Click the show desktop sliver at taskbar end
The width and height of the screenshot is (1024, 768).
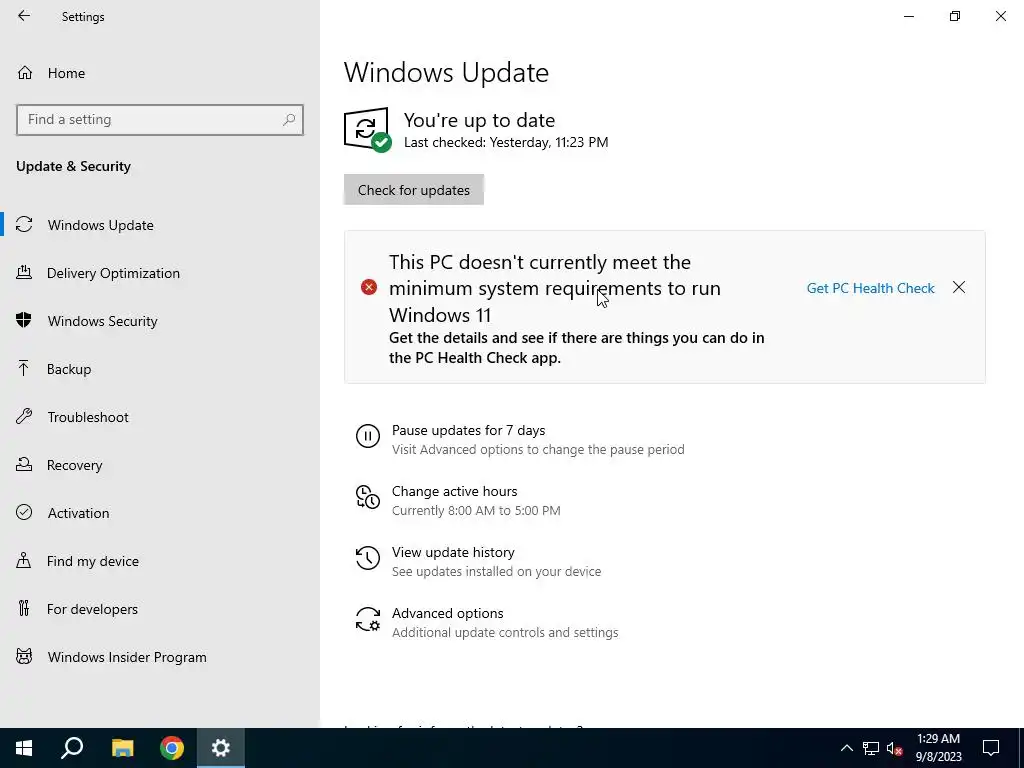pos(1021,748)
